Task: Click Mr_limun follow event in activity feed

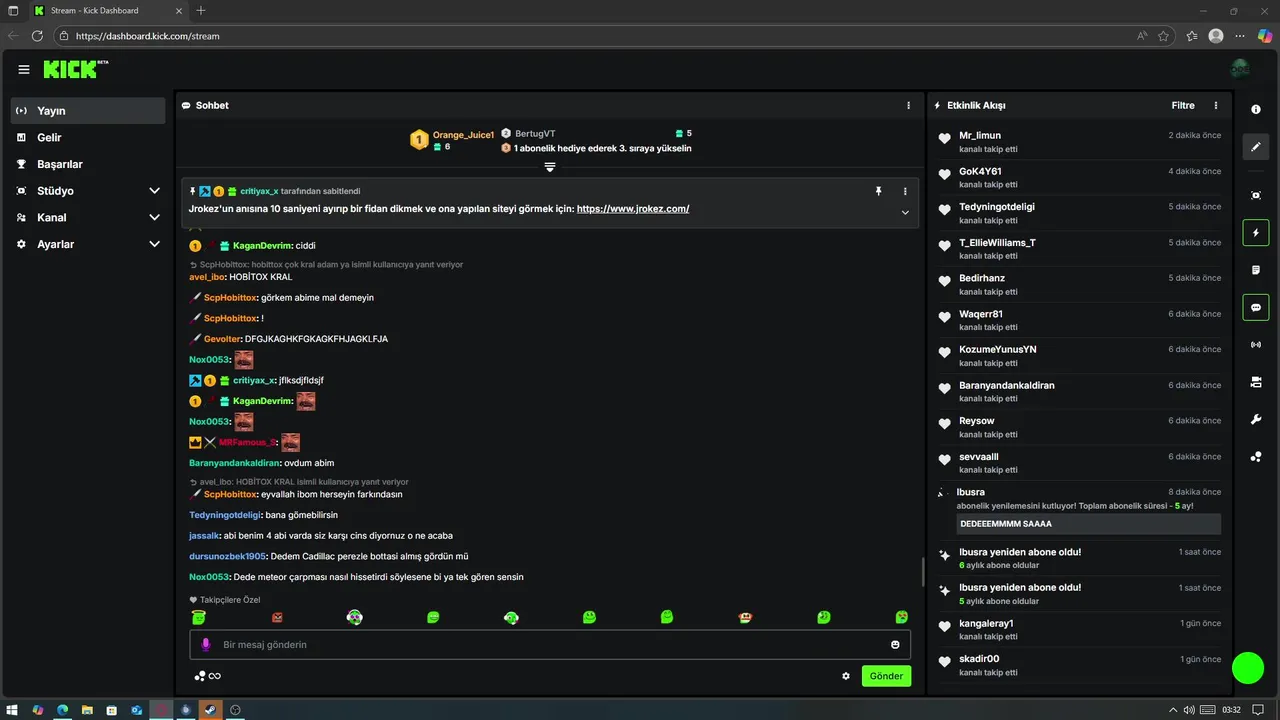Action: (x=1080, y=142)
